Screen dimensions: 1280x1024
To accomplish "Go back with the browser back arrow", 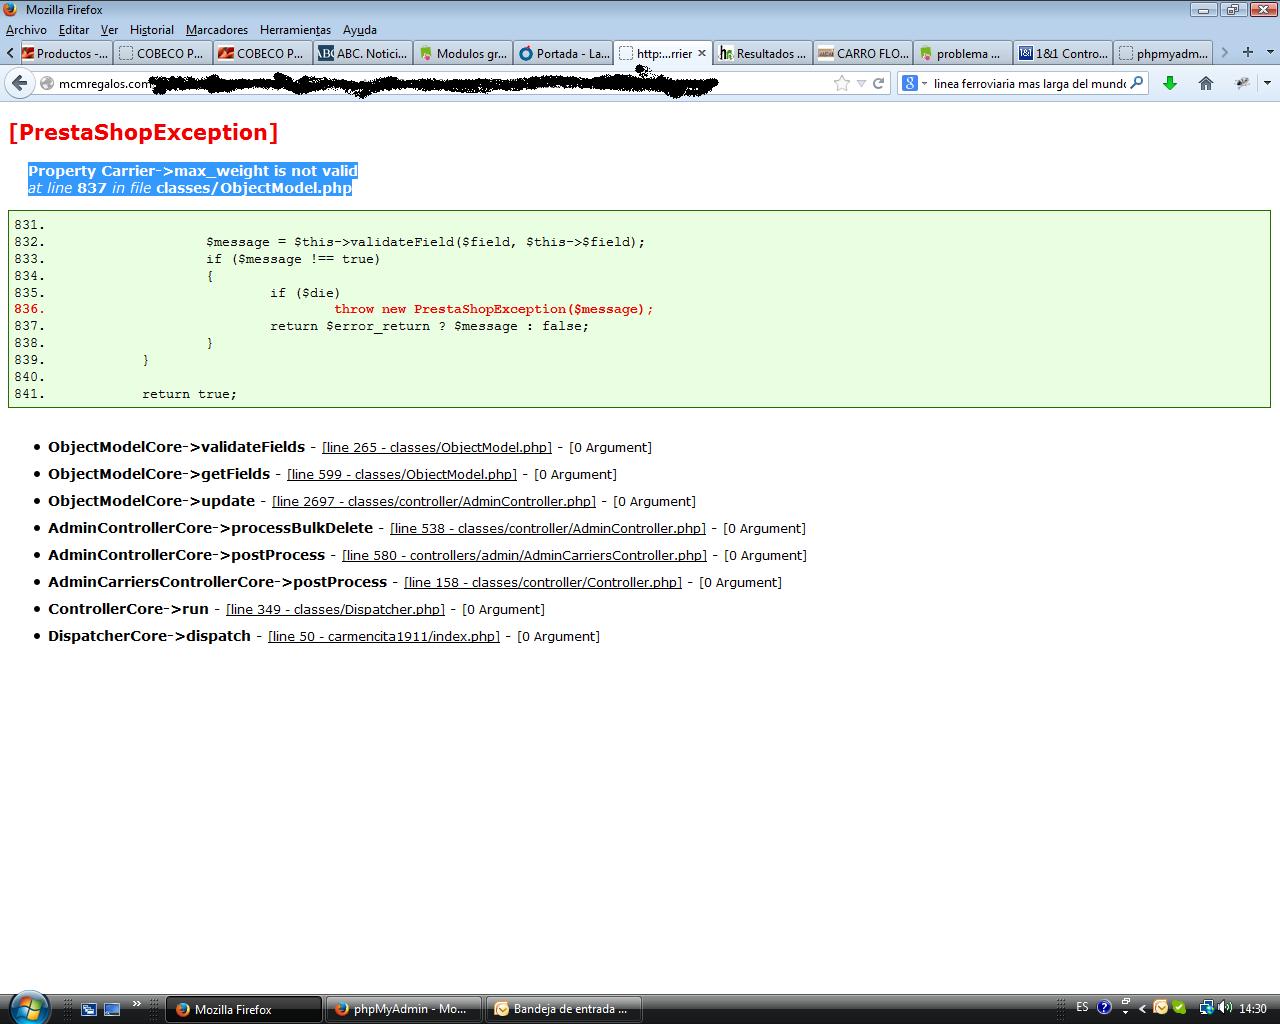I will click(19, 83).
